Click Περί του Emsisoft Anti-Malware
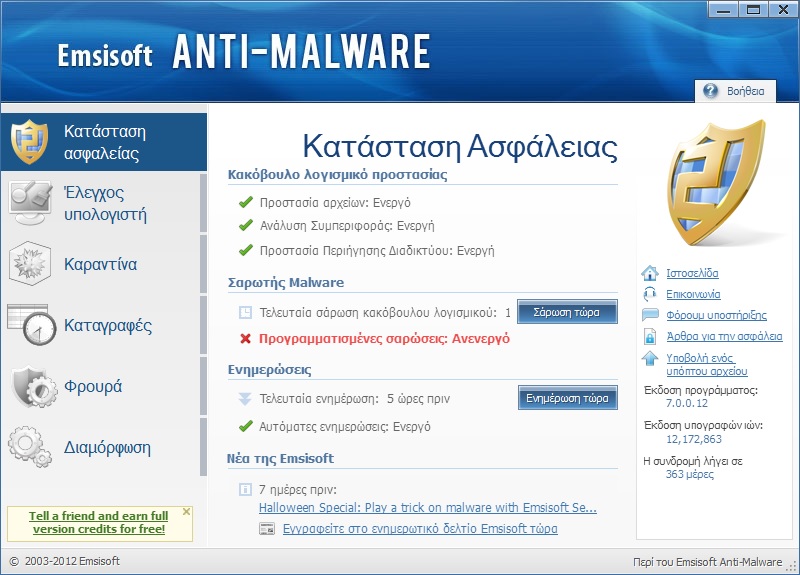Image resolution: width=800 pixels, height=575 pixels. (707, 562)
